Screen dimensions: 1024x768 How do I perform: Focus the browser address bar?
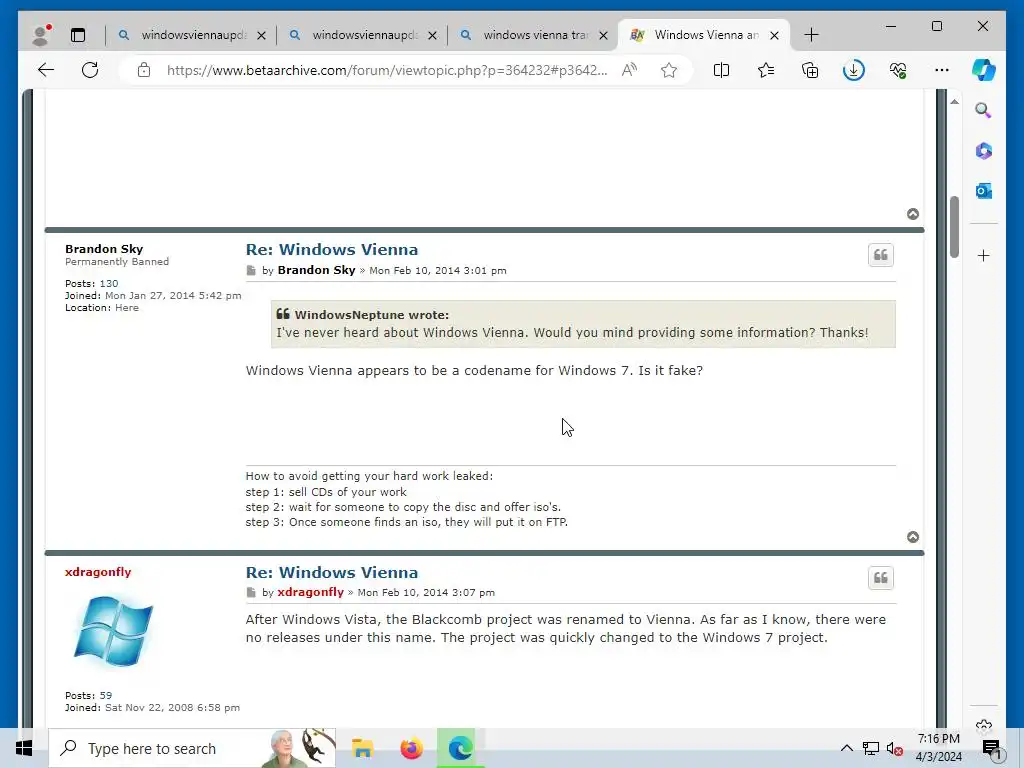pos(387,70)
